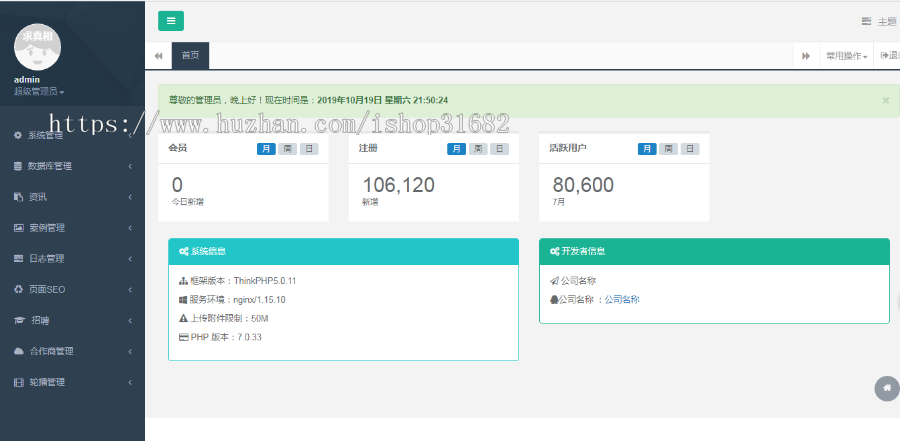Click the picture icon beside 案例管理
The width and height of the screenshot is (900, 441).
(18, 228)
